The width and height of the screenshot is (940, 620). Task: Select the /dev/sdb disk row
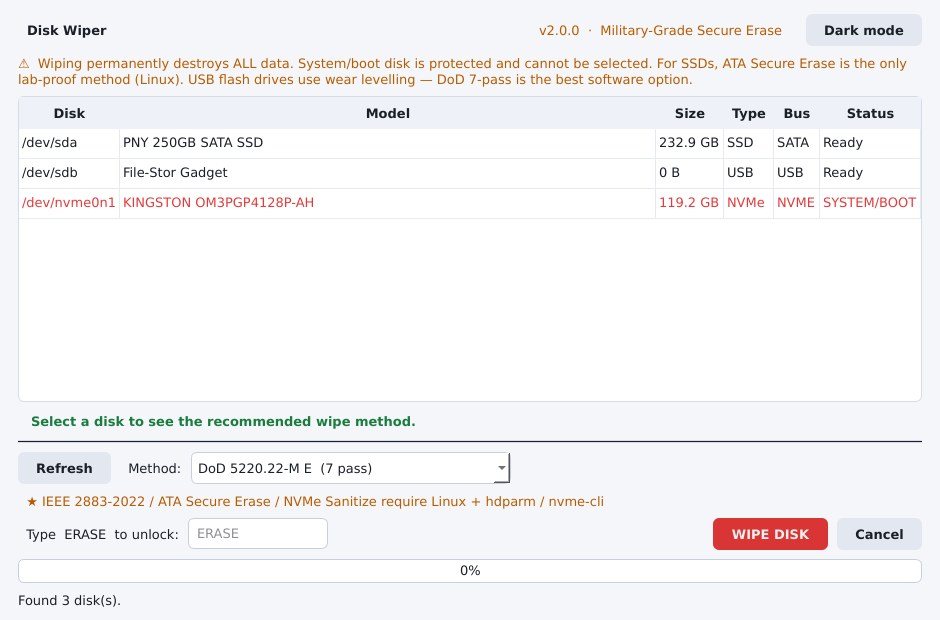pos(470,173)
